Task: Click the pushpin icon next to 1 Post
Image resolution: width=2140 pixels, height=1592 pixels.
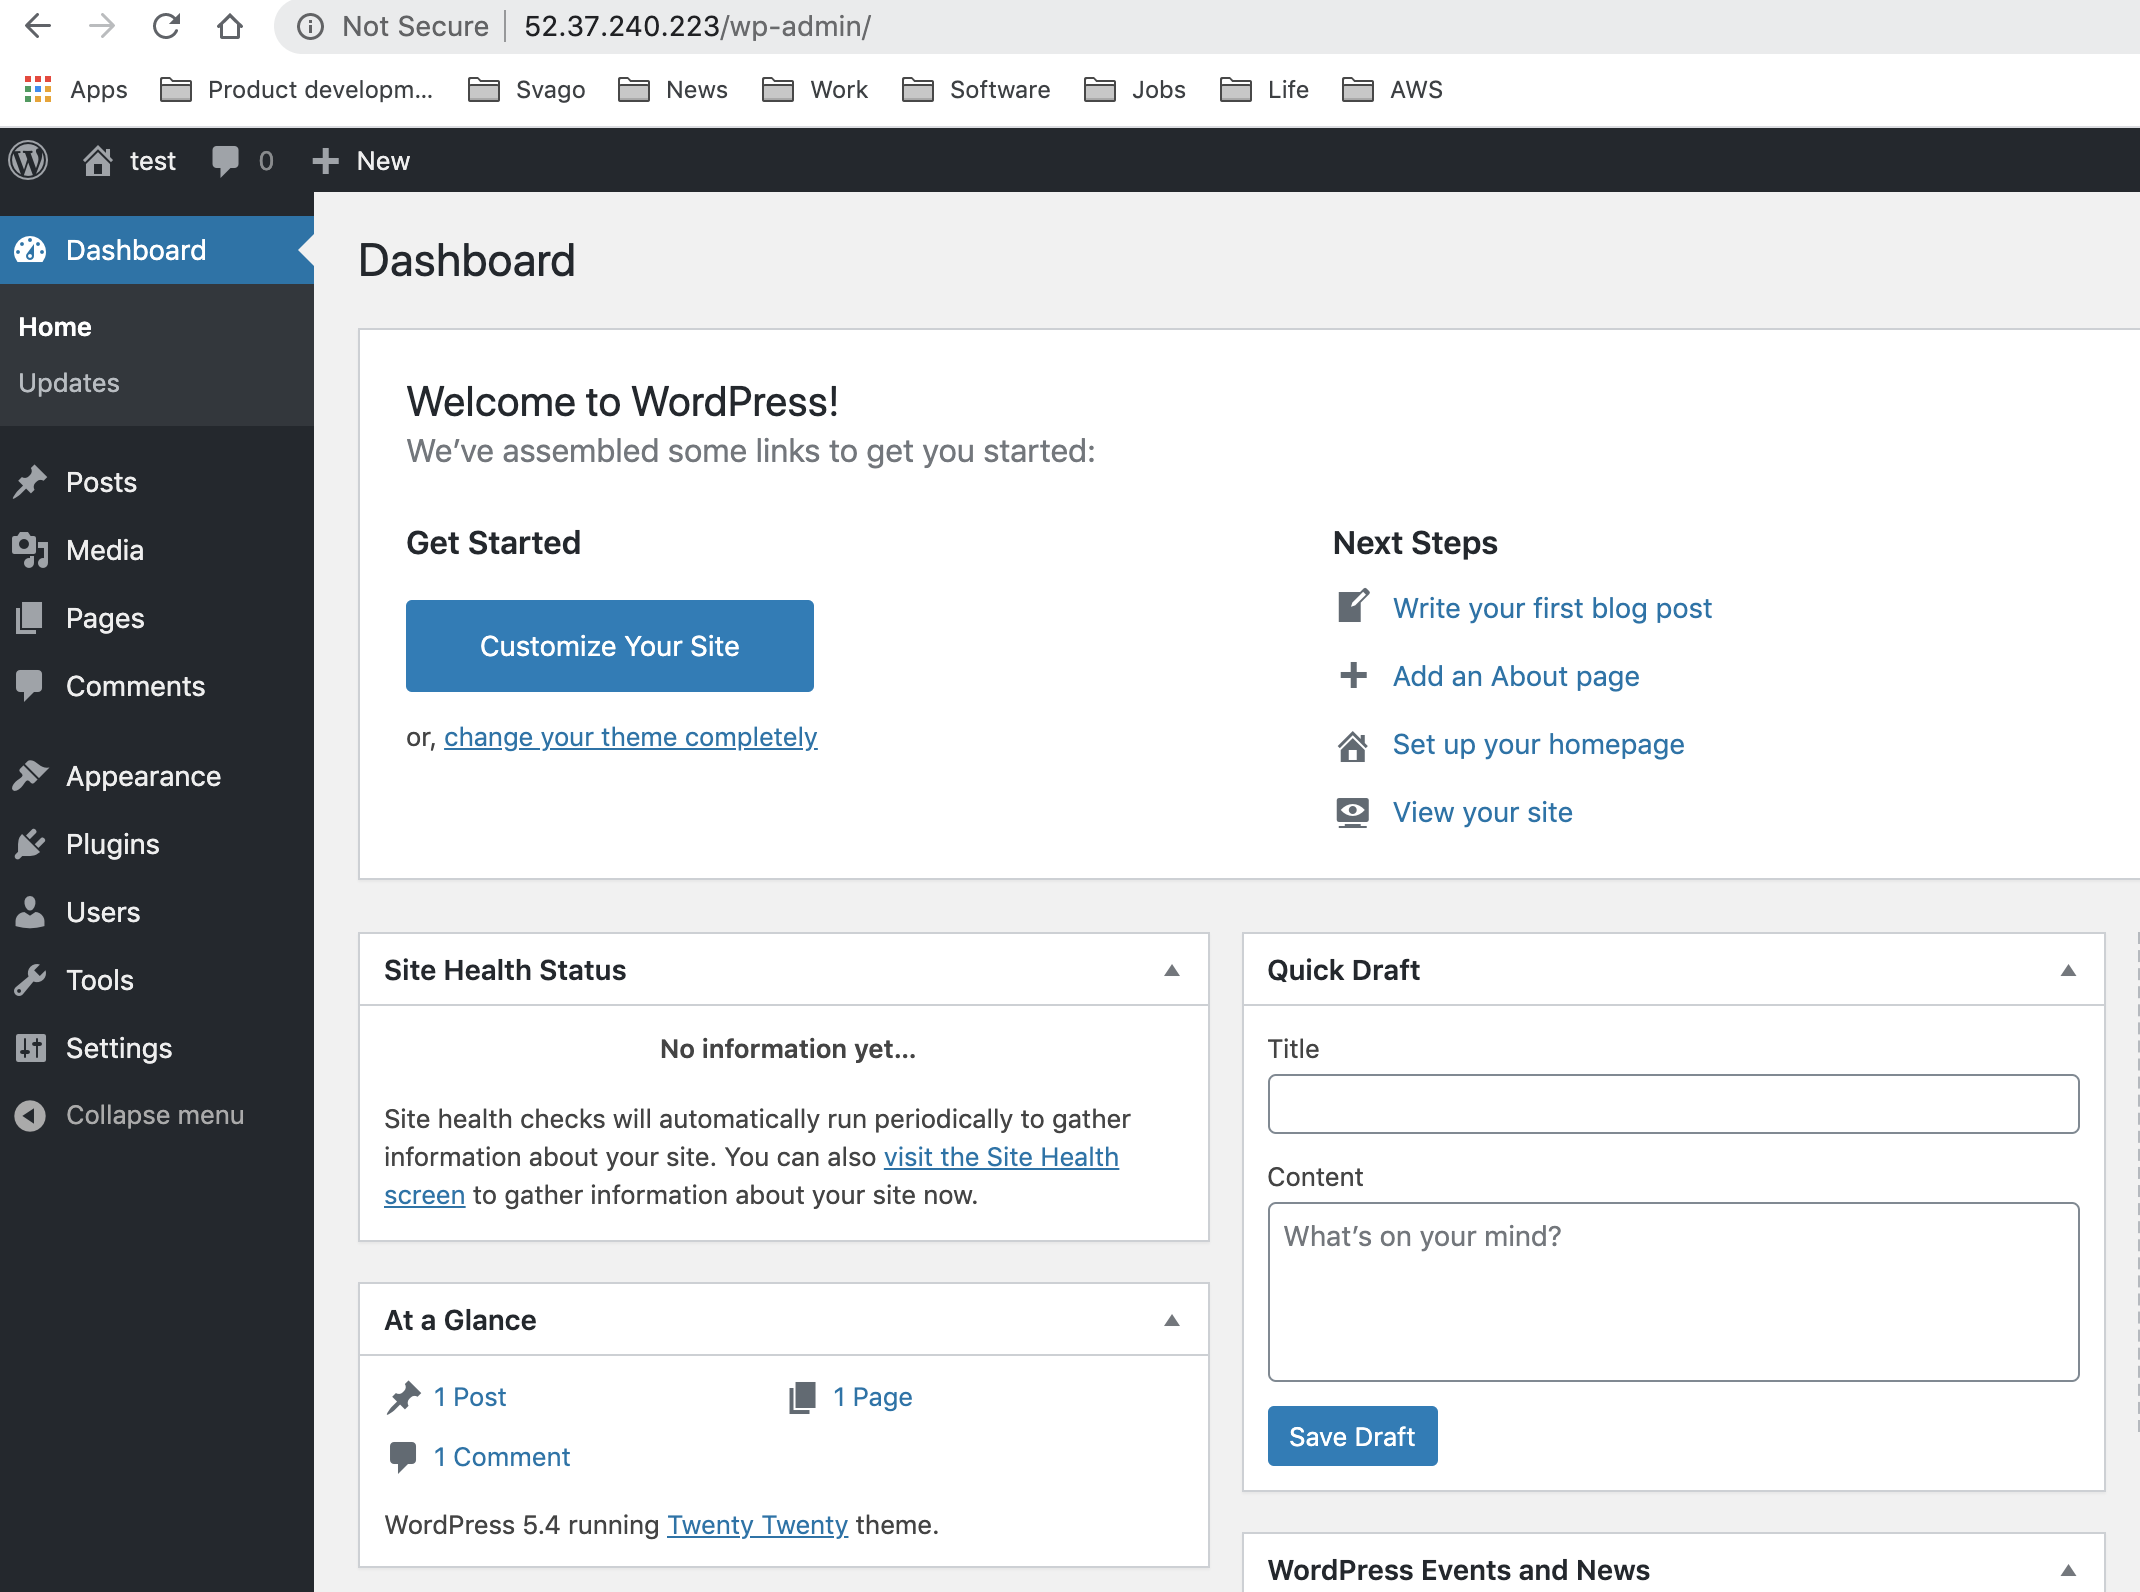Action: (404, 1397)
